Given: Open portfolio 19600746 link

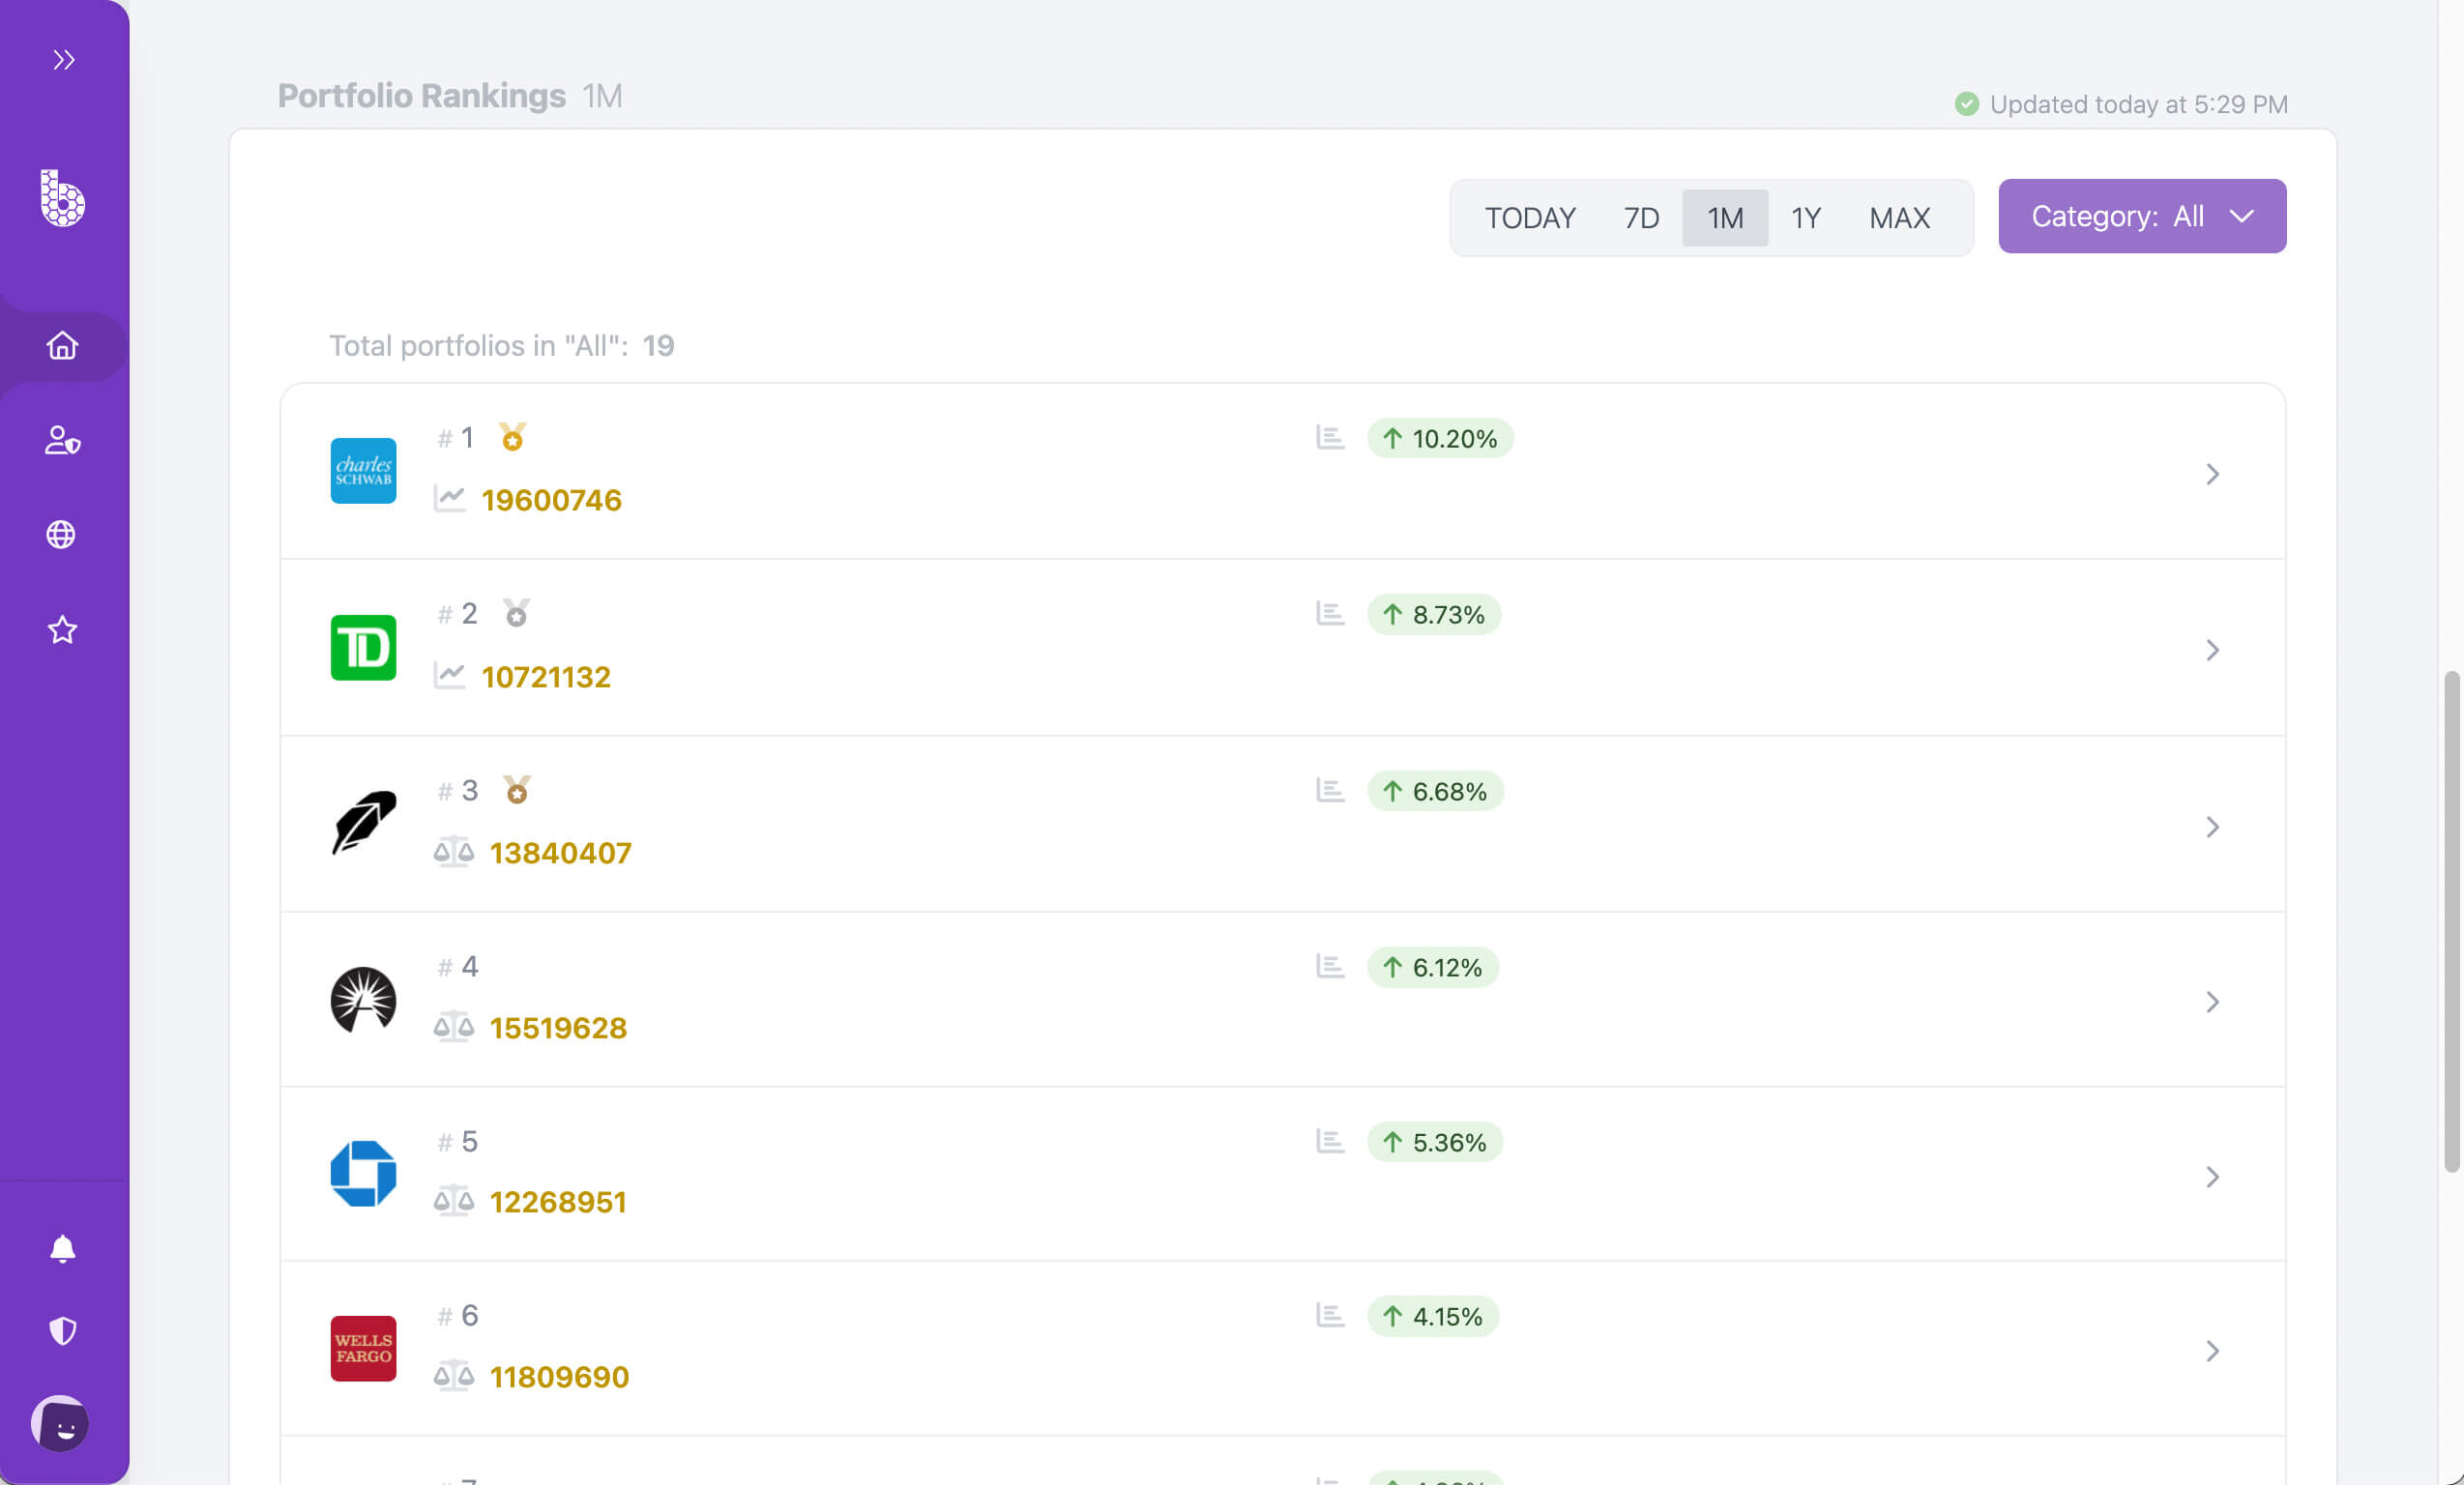Looking at the screenshot, I should point(551,500).
